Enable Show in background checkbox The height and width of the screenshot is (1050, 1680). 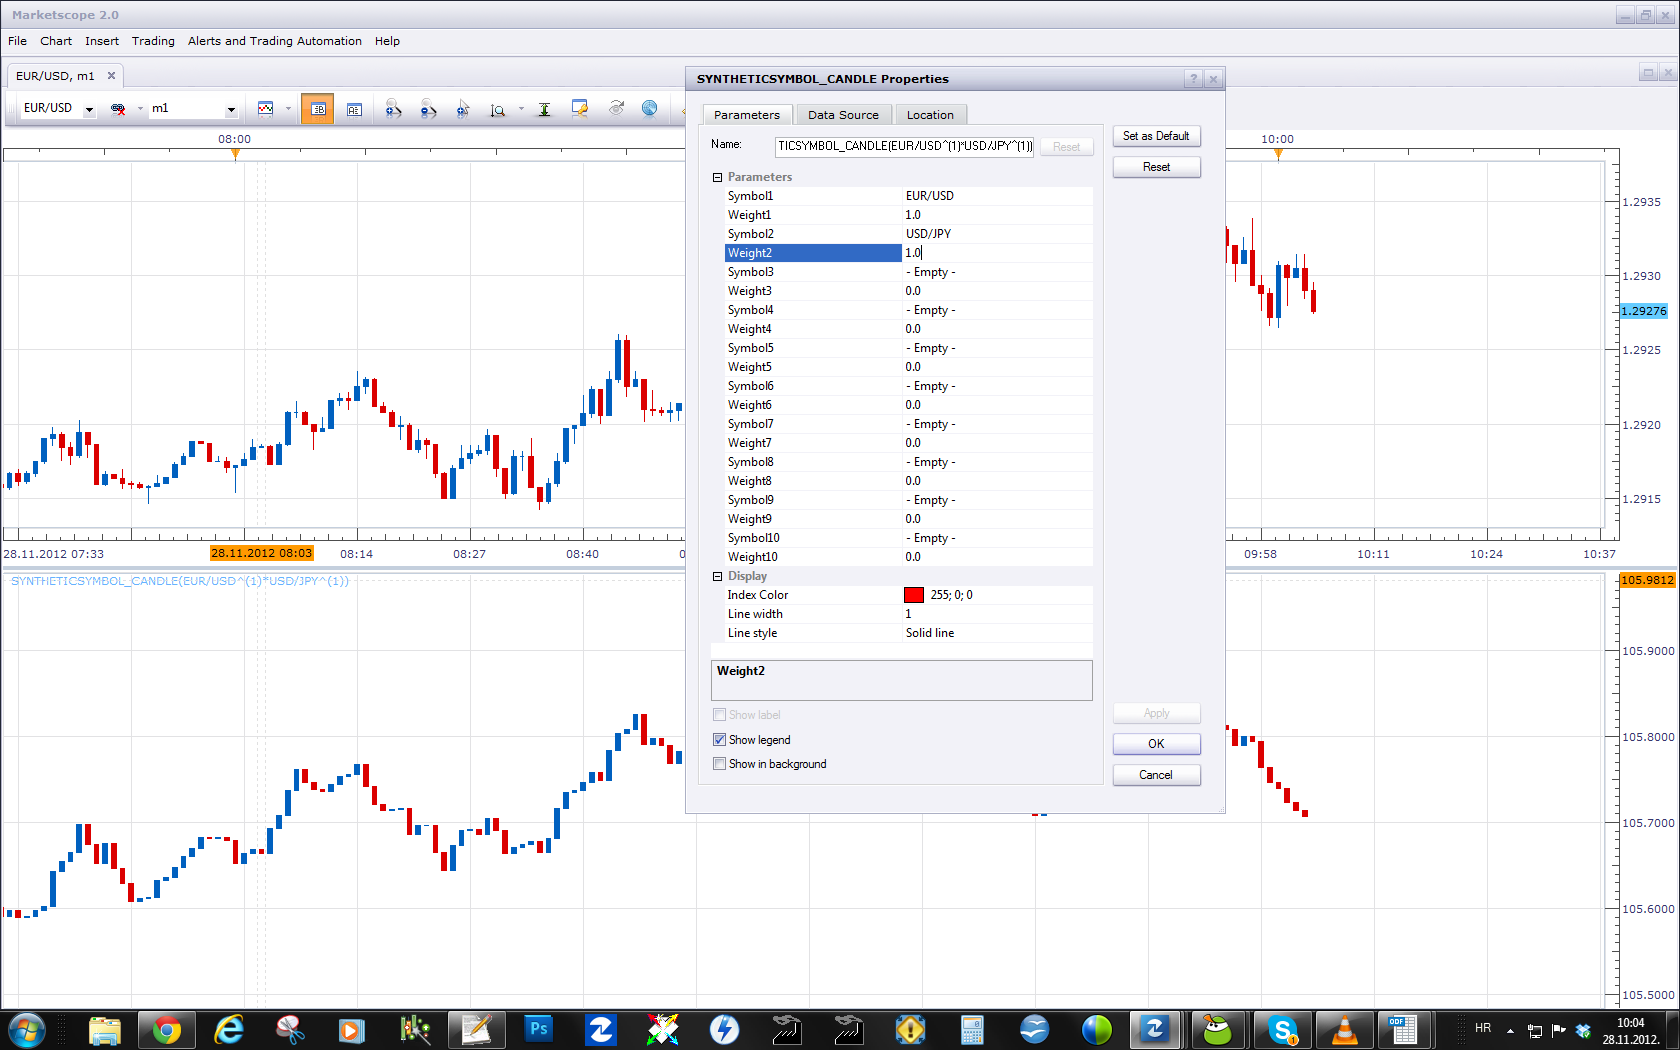tap(719, 764)
